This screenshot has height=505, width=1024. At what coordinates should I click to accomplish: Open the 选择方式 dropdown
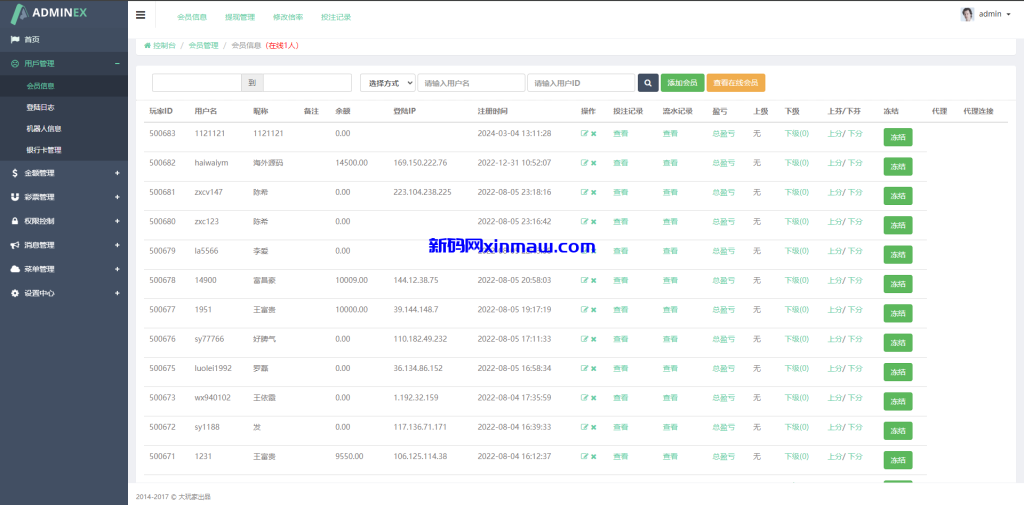388,83
